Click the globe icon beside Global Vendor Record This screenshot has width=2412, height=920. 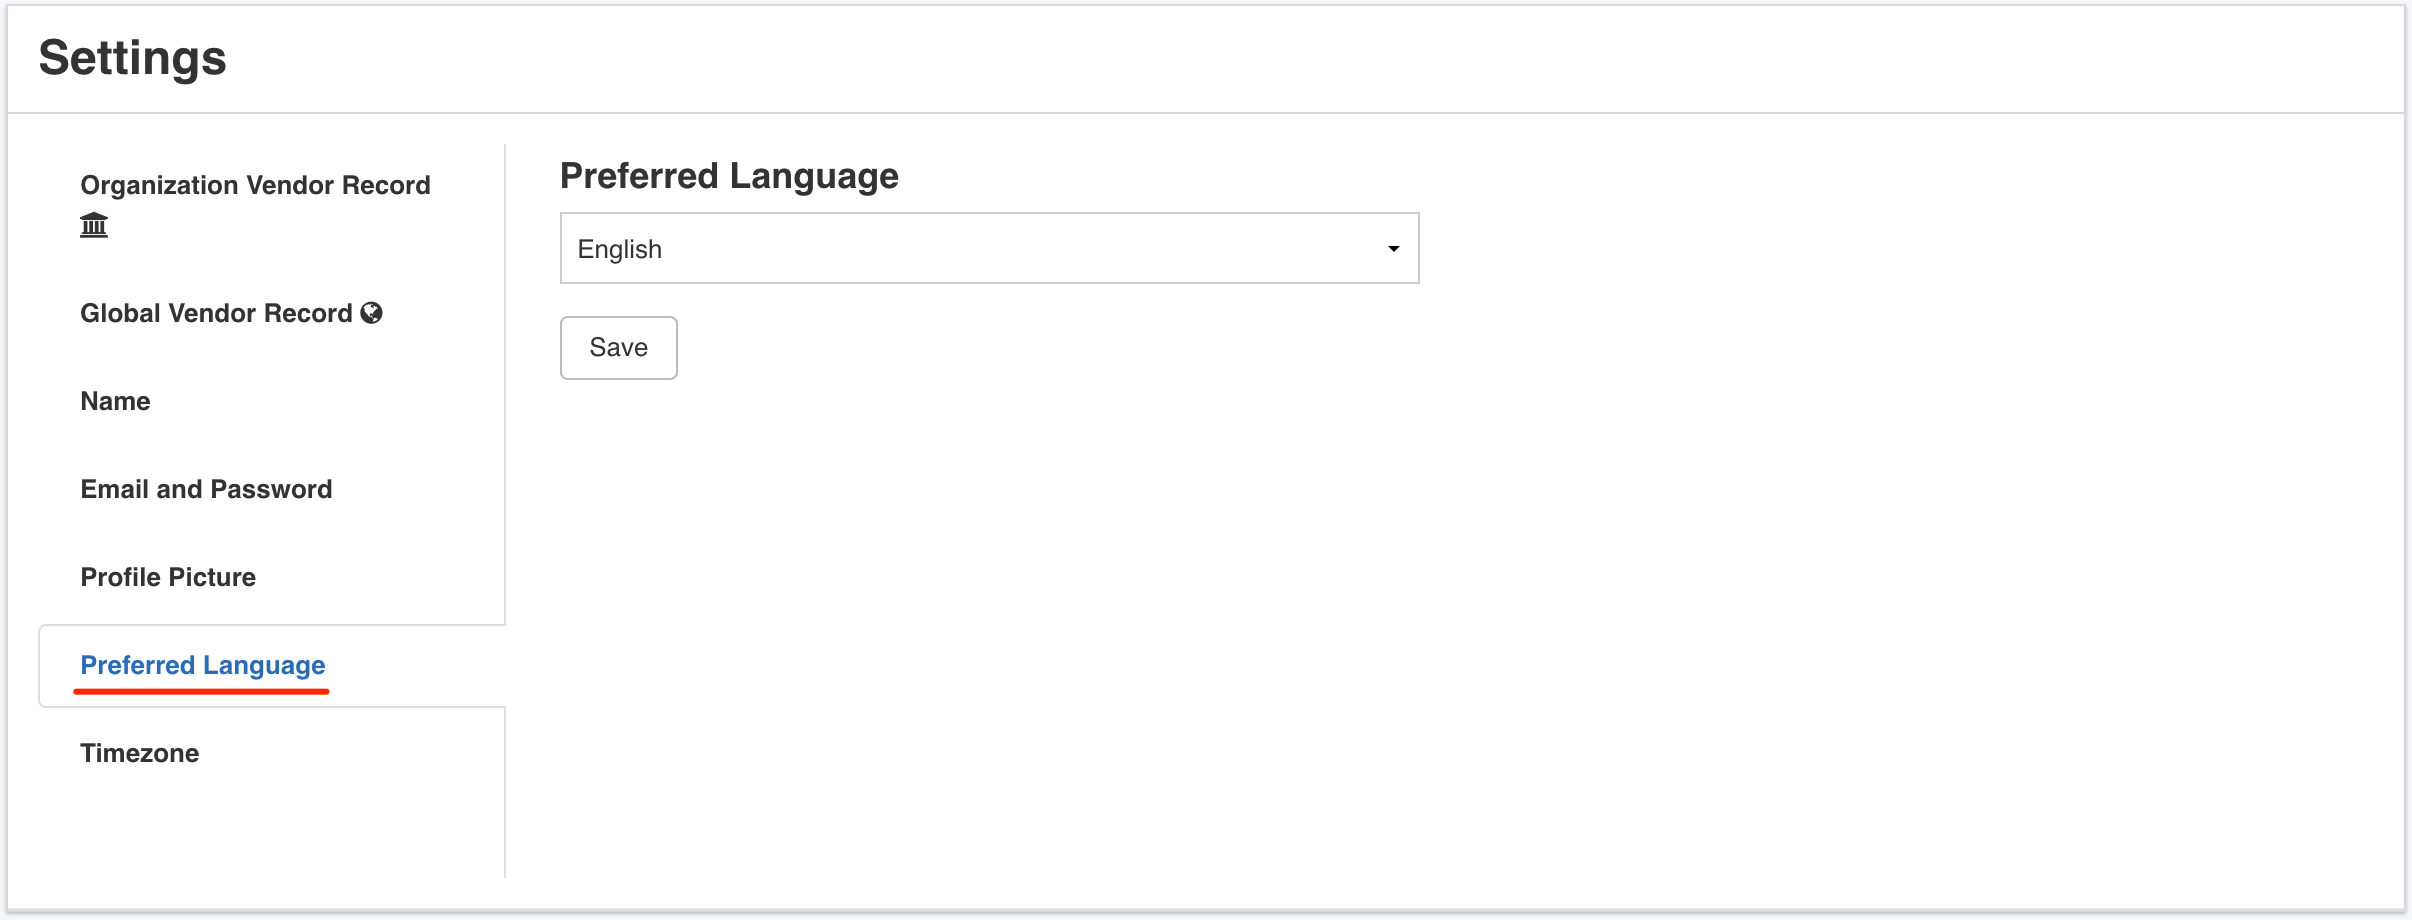371,313
